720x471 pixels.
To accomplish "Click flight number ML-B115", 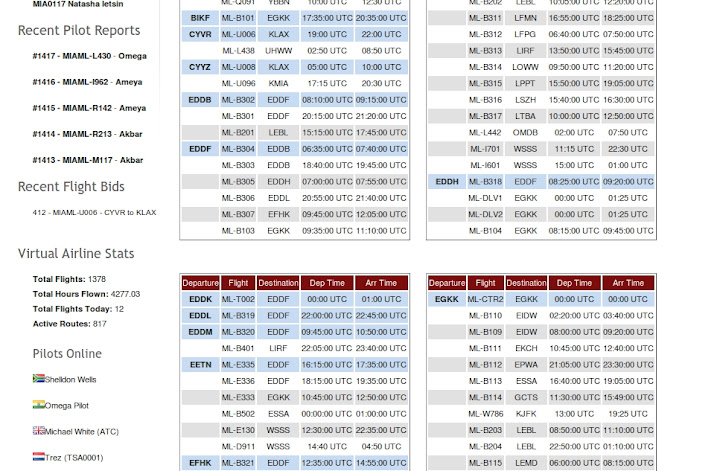I will pyautogui.click(x=485, y=463).
